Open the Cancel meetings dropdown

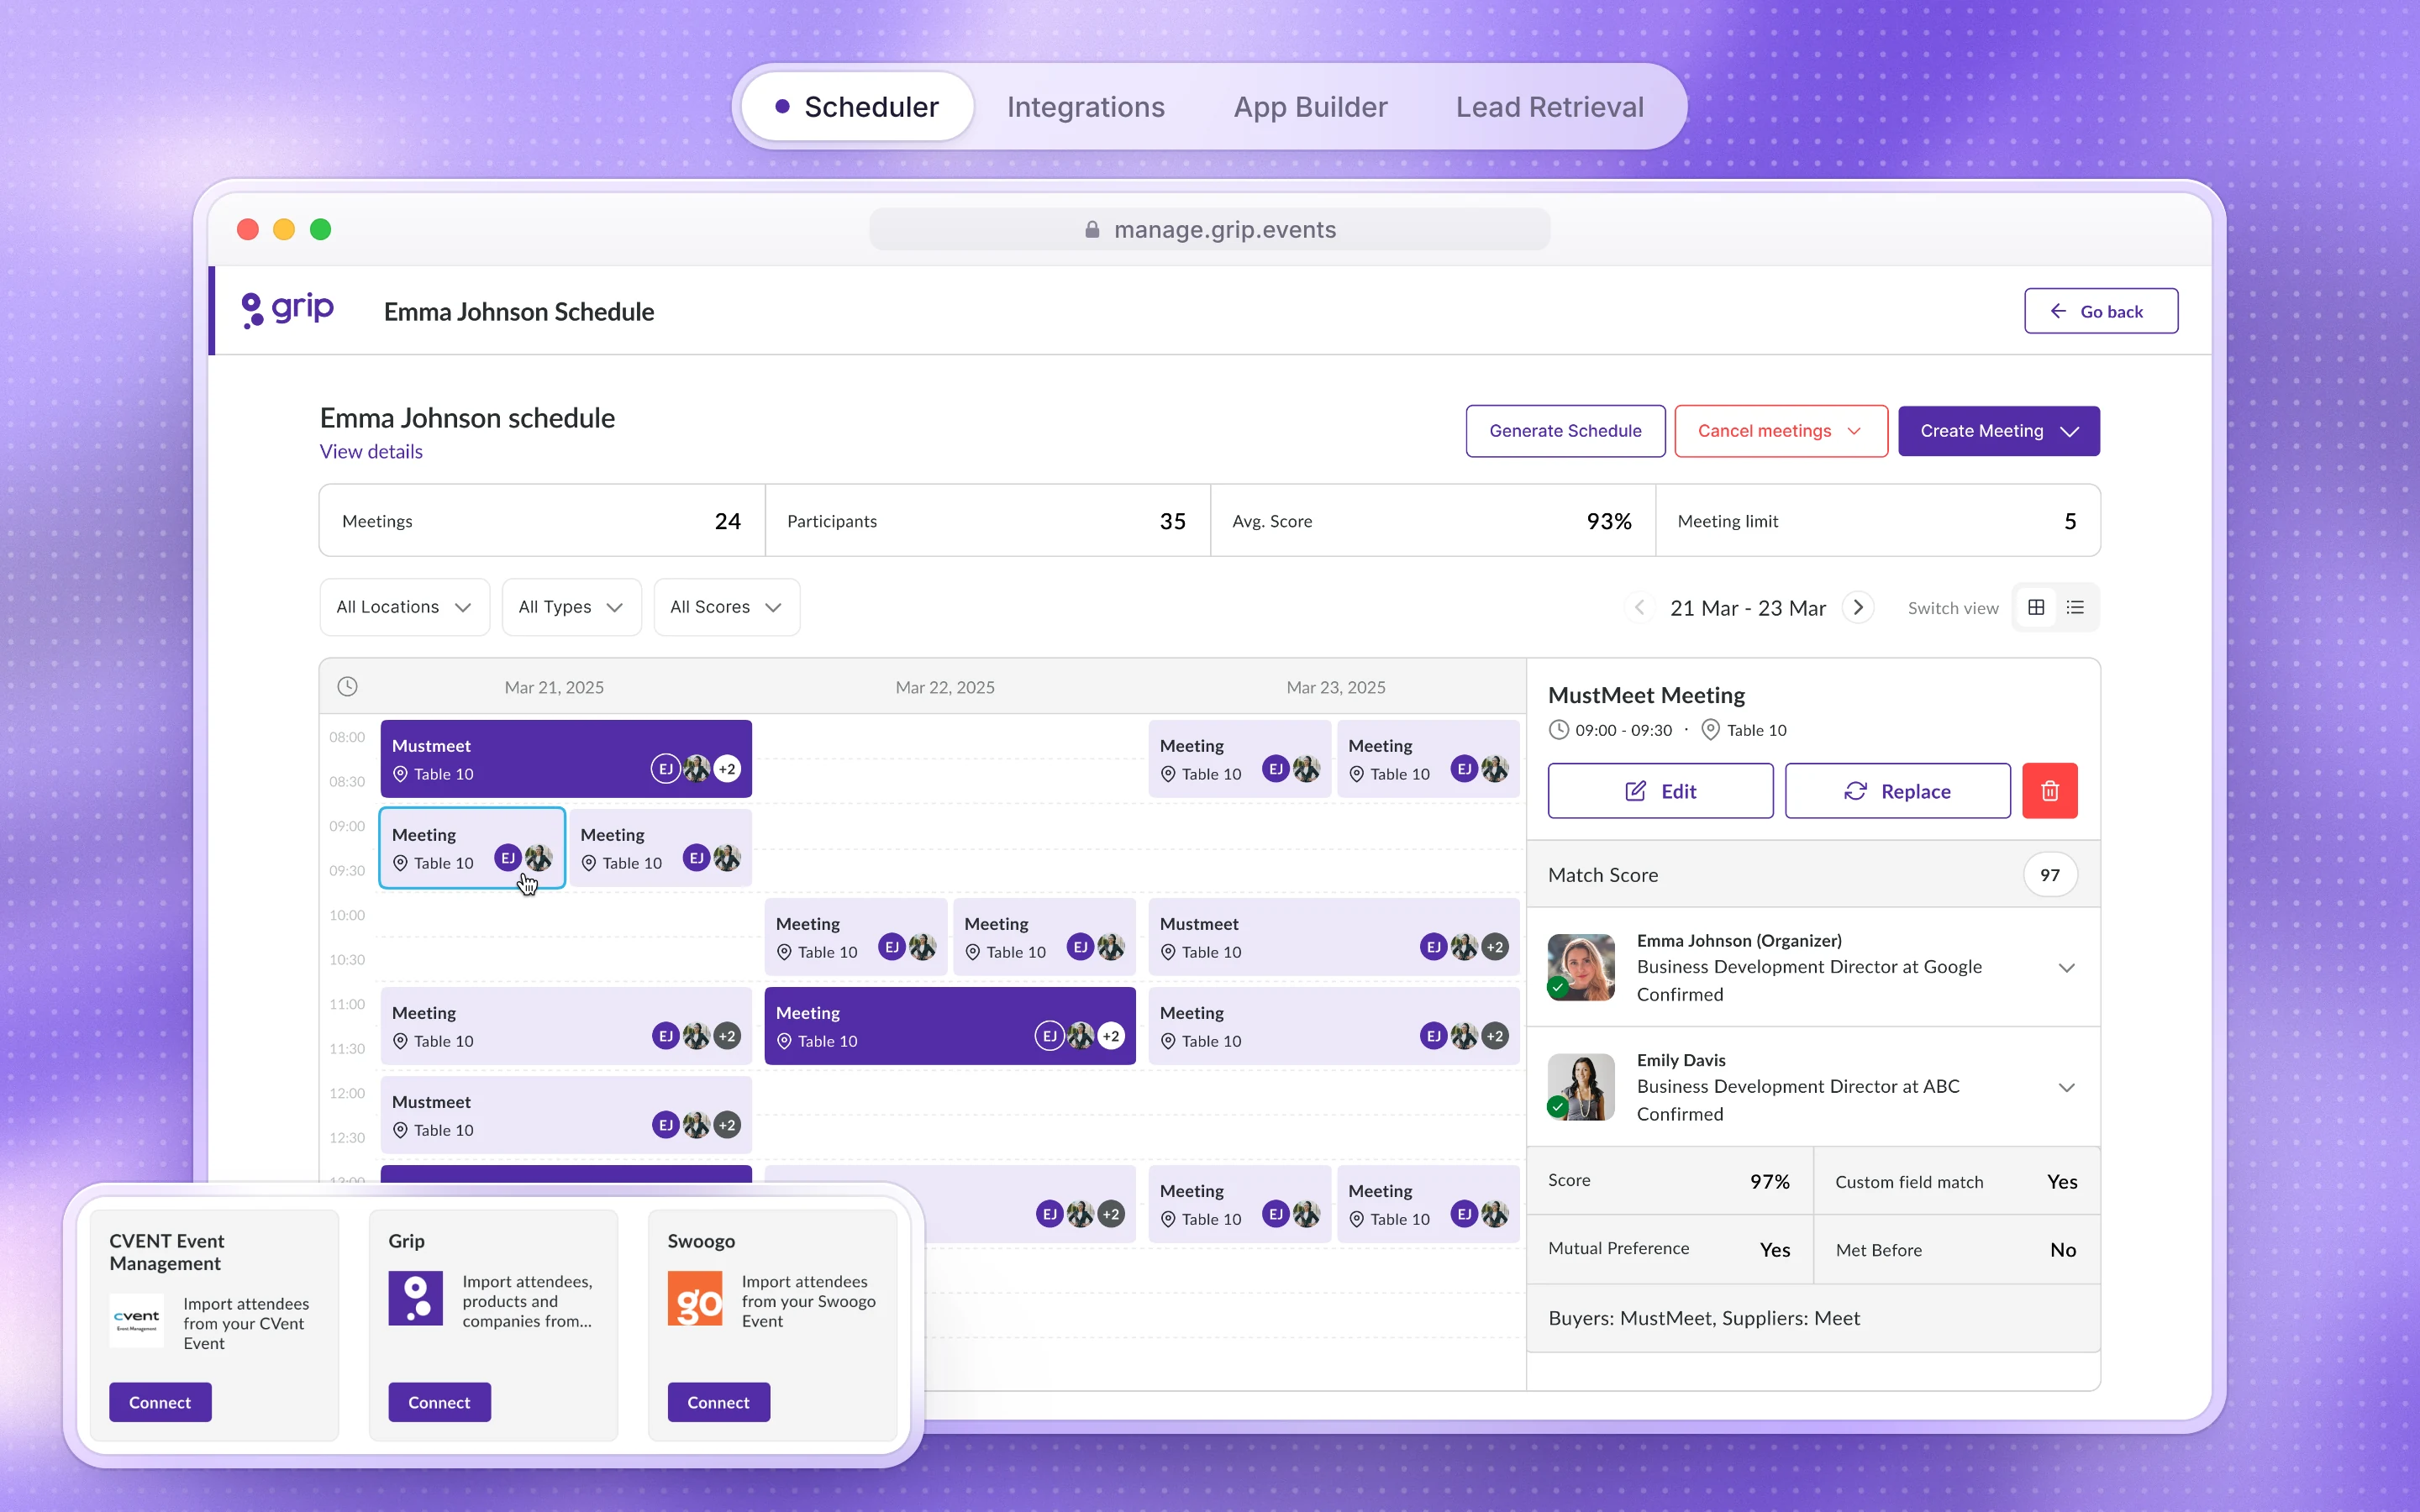(x=1780, y=431)
